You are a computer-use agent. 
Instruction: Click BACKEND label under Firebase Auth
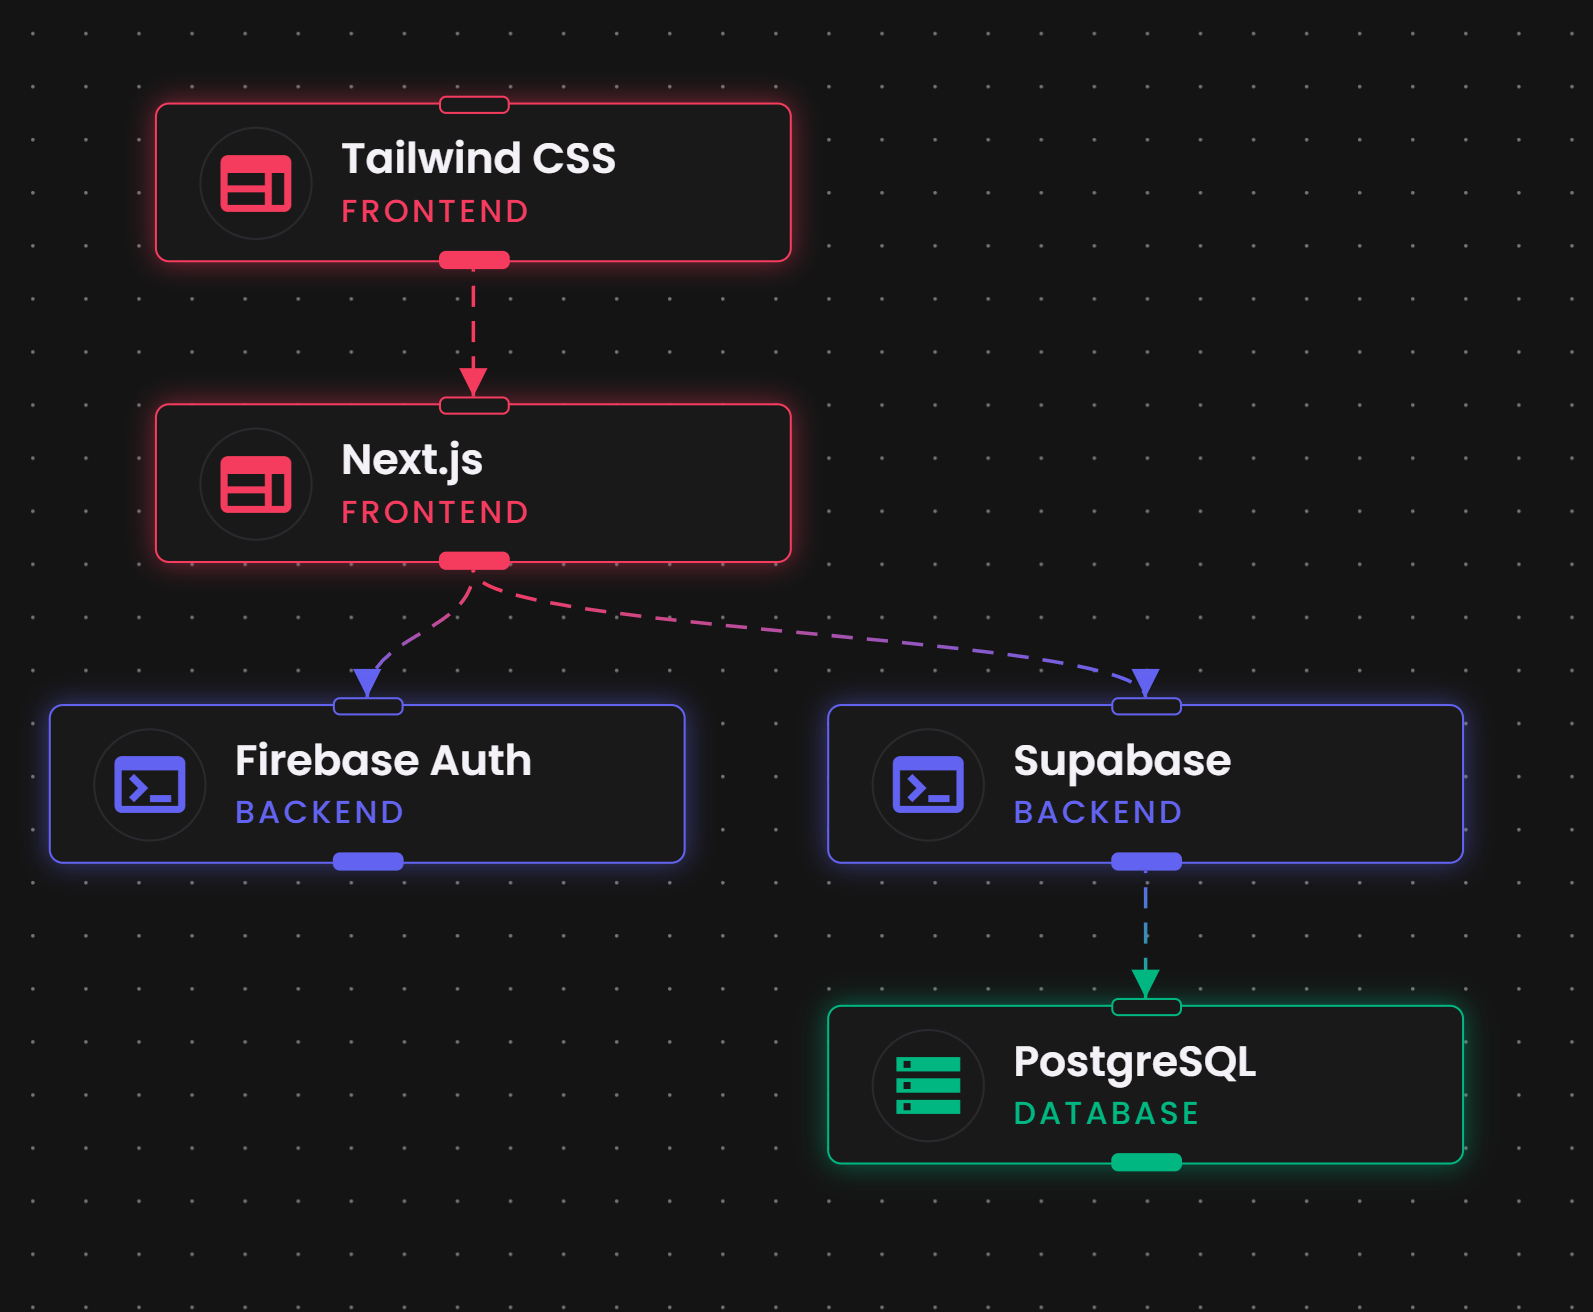click(320, 812)
